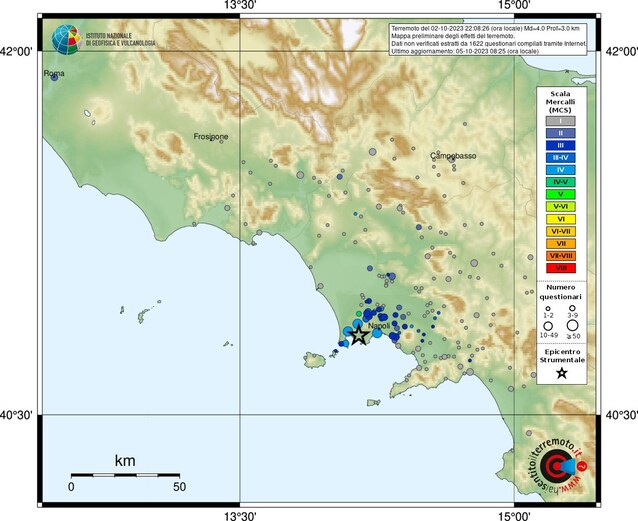Click the Ultimo aggiornamento info line
638x521 pixels.
(465, 51)
